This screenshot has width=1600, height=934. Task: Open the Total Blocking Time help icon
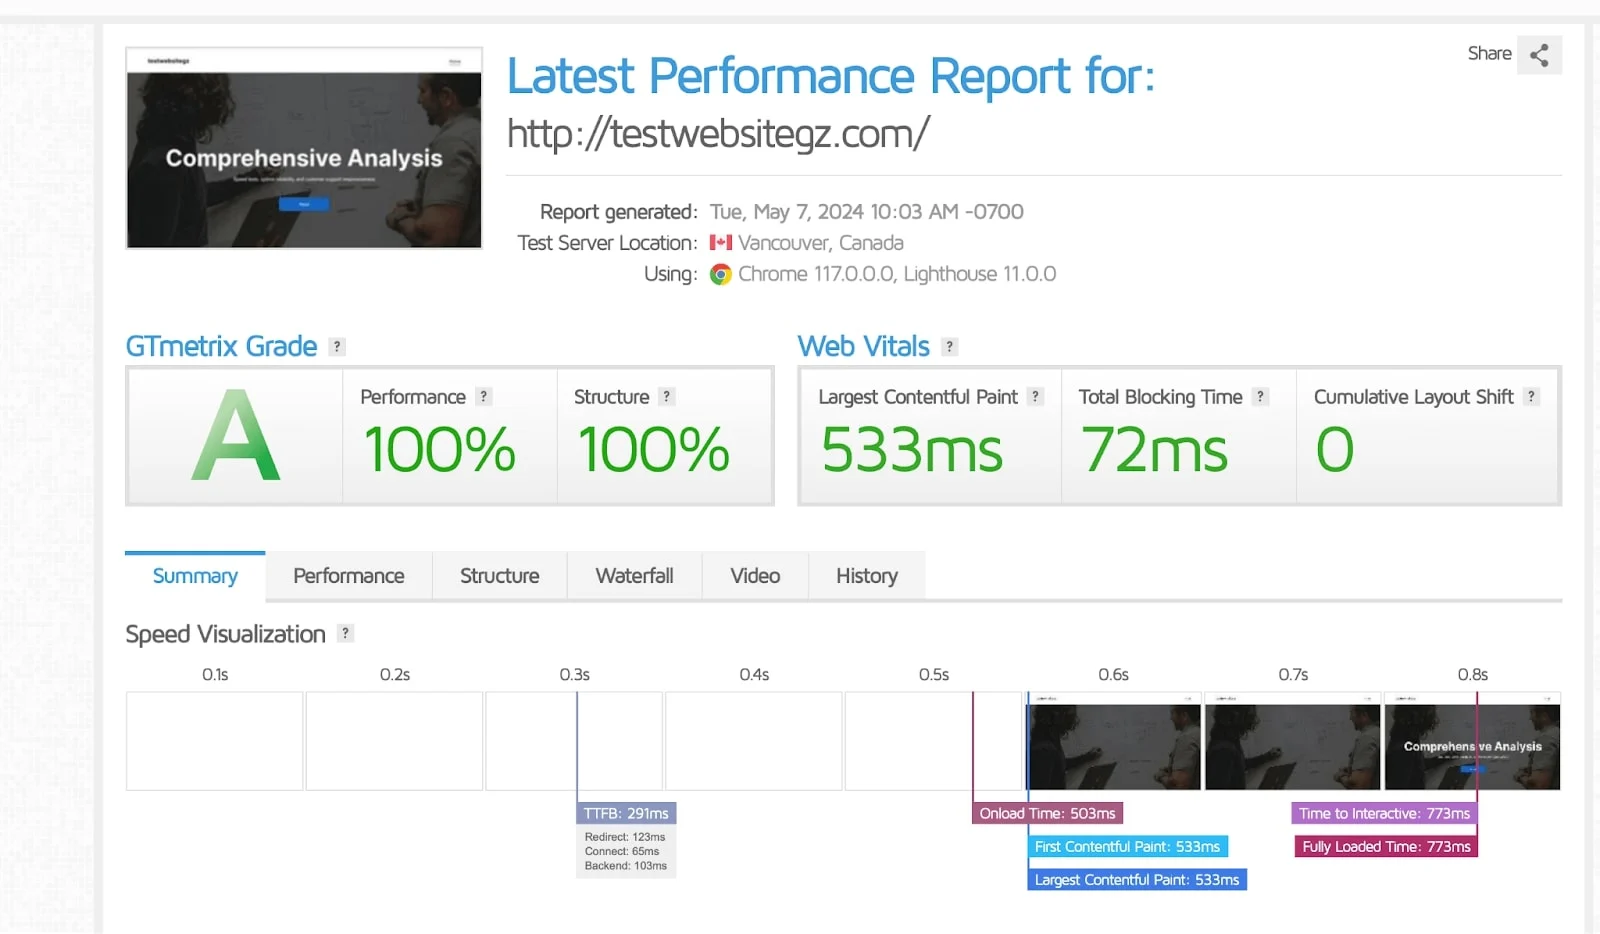[1260, 396]
